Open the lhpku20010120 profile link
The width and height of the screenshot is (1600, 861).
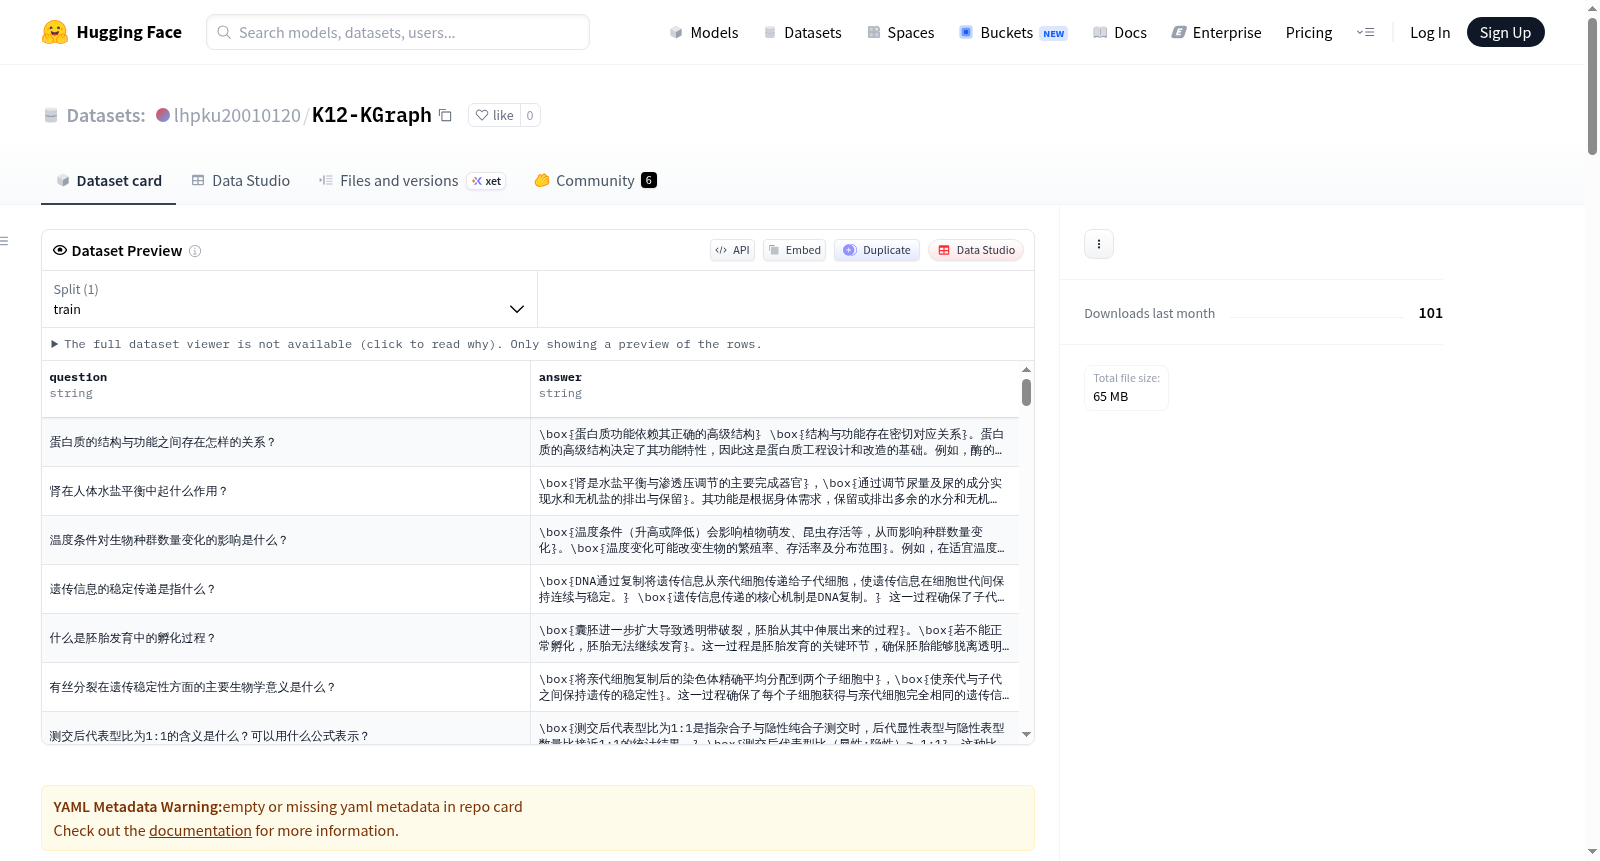click(x=237, y=115)
